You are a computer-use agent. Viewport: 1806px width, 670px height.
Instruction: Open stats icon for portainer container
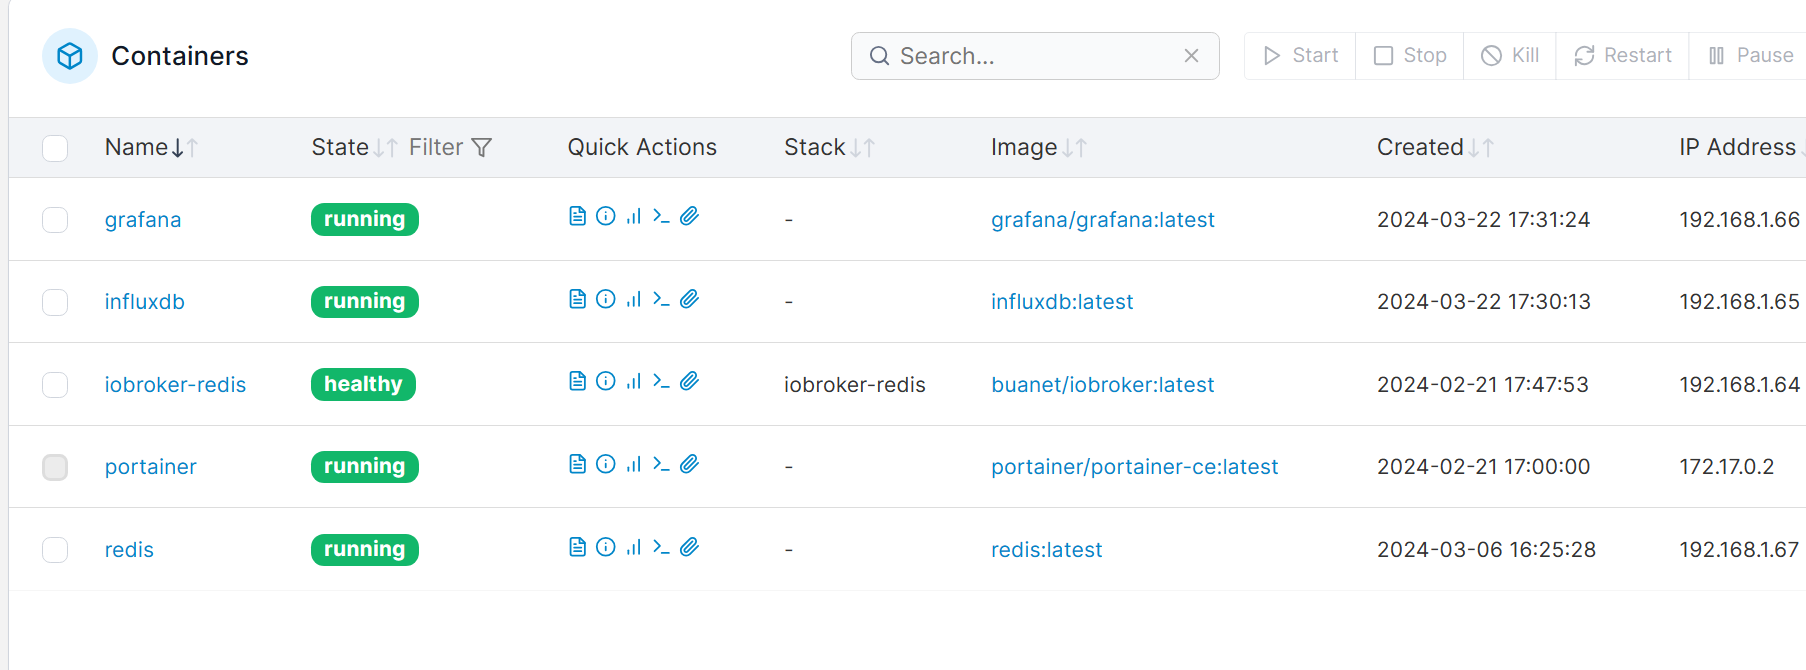point(633,464)
